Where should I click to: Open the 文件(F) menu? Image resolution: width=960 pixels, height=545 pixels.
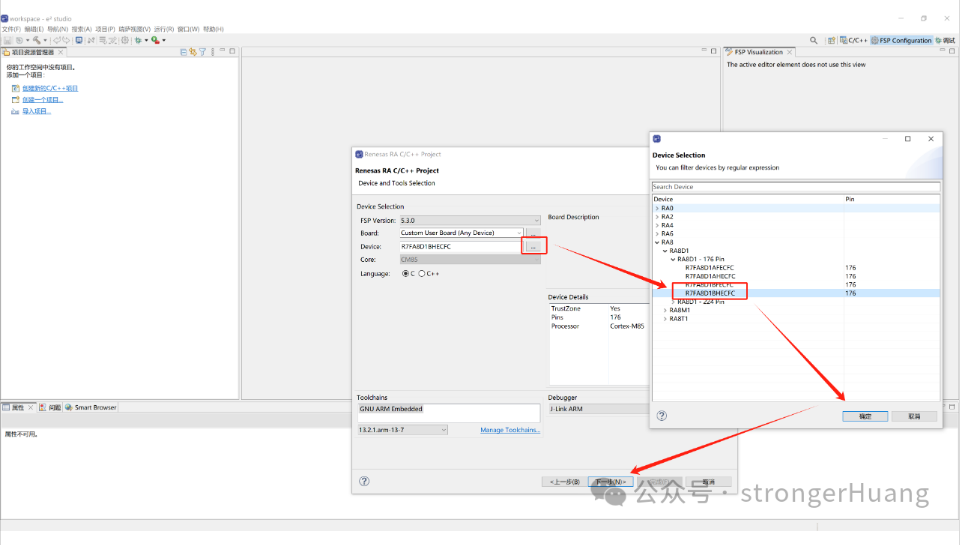tap(11, 29)
